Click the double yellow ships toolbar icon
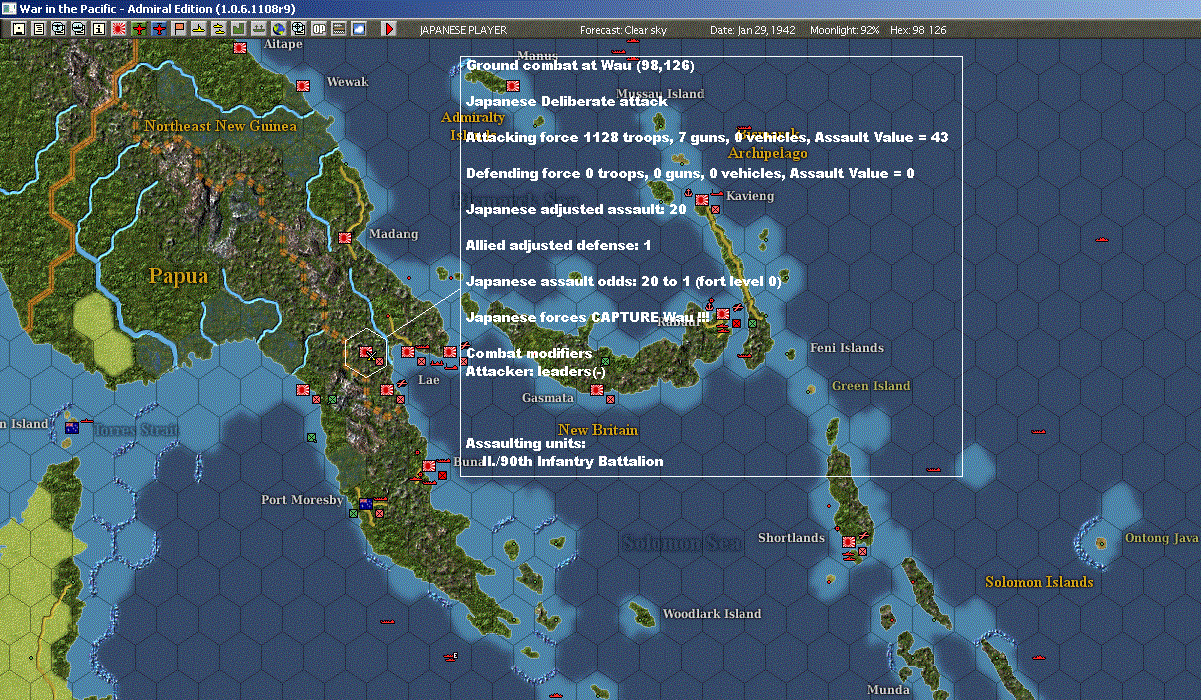The height and width of the screenshot is (700, 1201). pyautogui.click(x=219, y=29)
